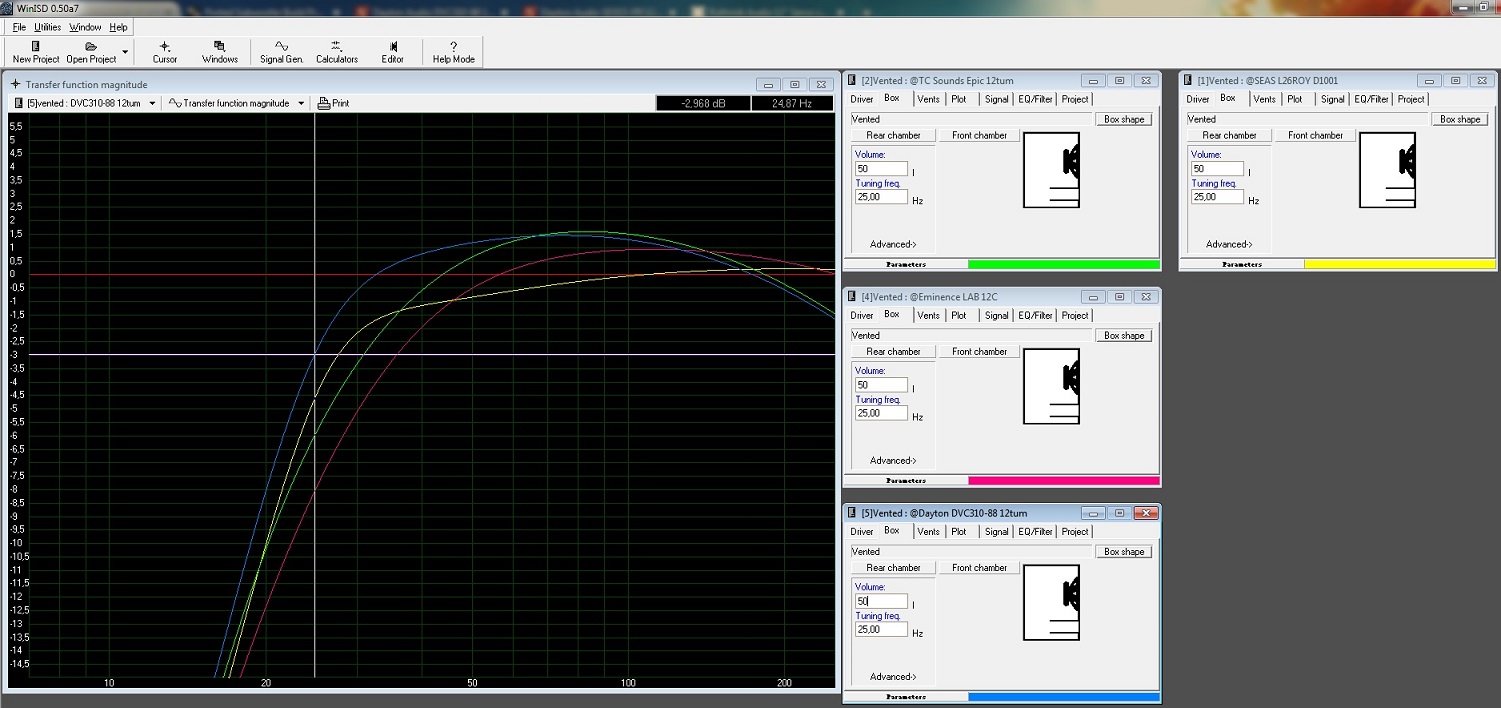Click the Volume field in Dayton DVC310-88 window
Viewport: 1501px width, 708px height.
point(881,601)
